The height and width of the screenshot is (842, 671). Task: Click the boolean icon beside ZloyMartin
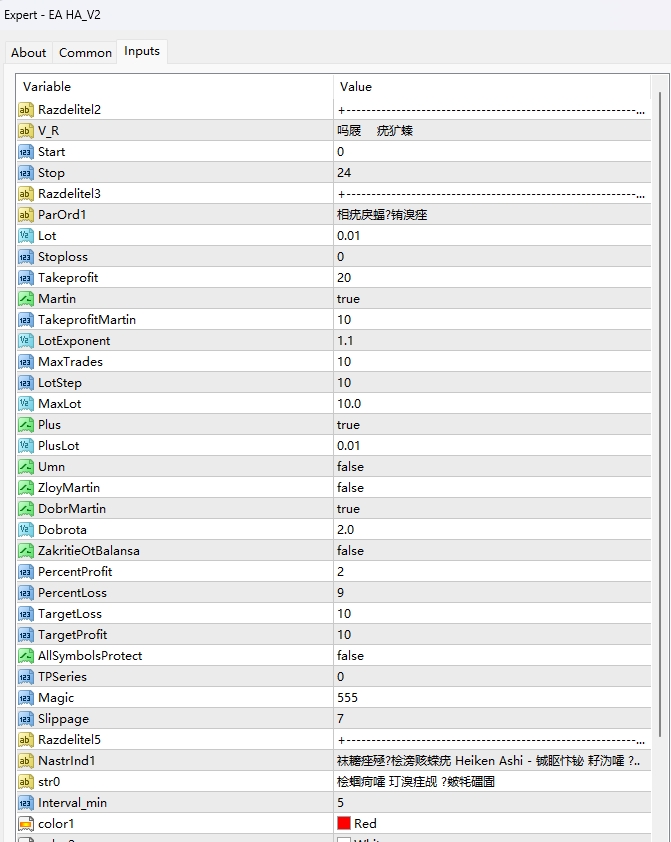(x=26, y=488)
